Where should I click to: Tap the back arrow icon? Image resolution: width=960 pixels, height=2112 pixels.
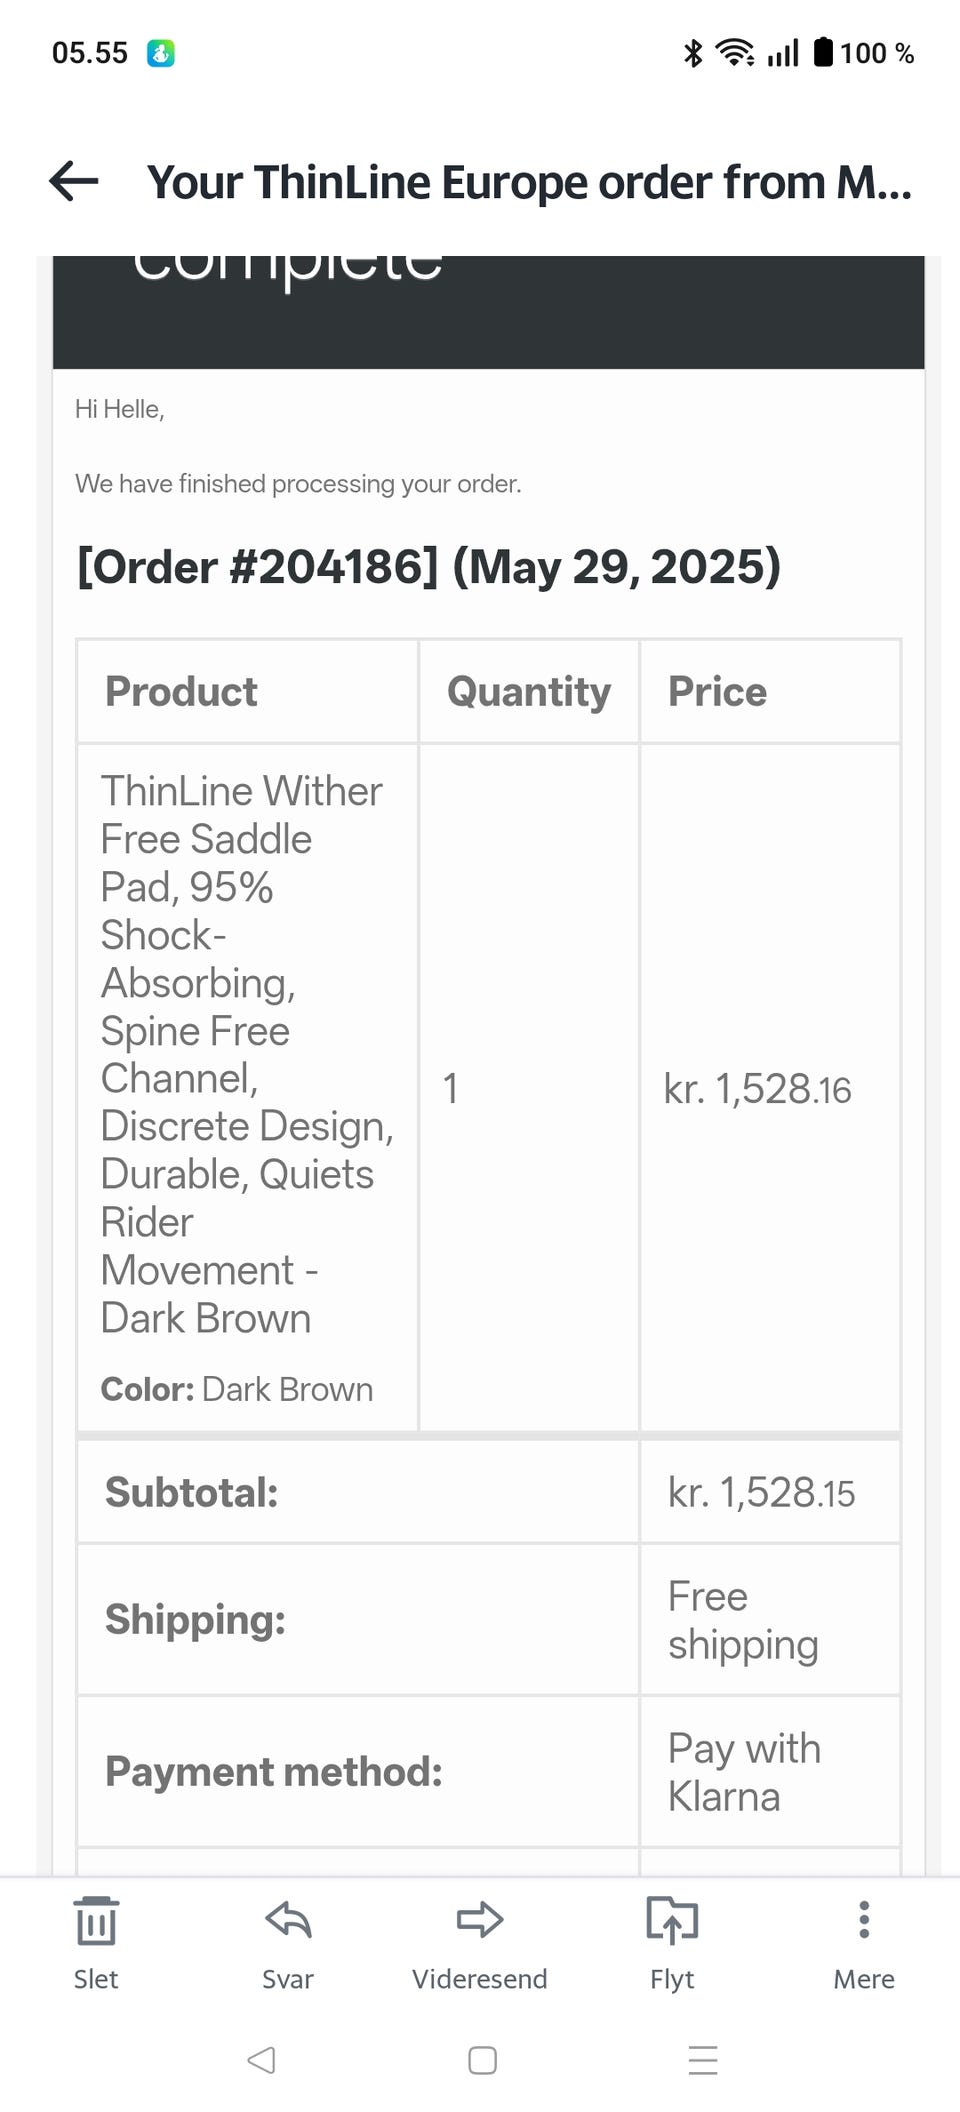[x=74, y=182]
